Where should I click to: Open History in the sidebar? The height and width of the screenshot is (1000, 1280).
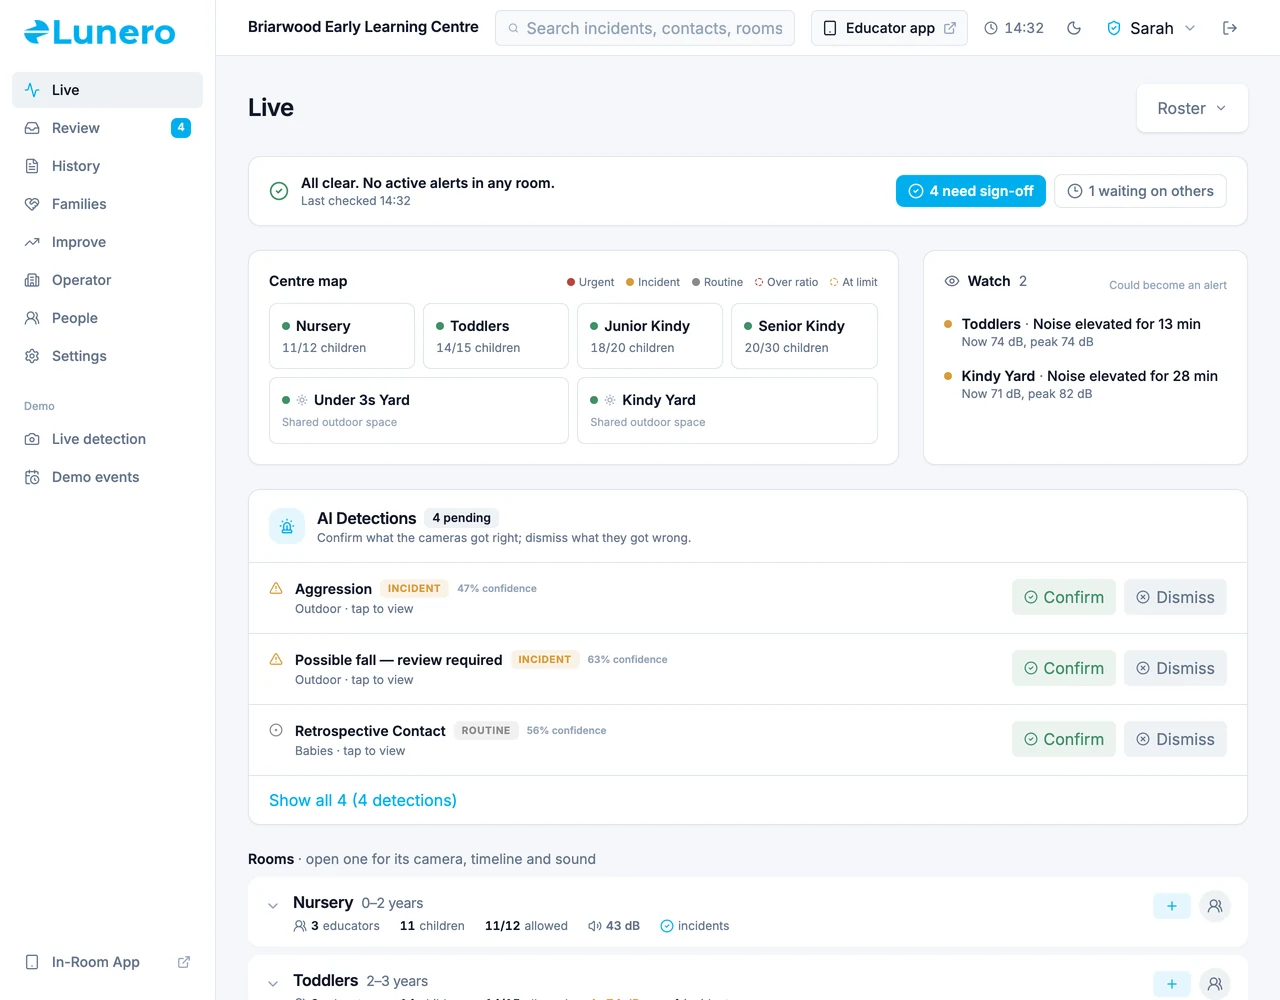(x=107, y=166)
